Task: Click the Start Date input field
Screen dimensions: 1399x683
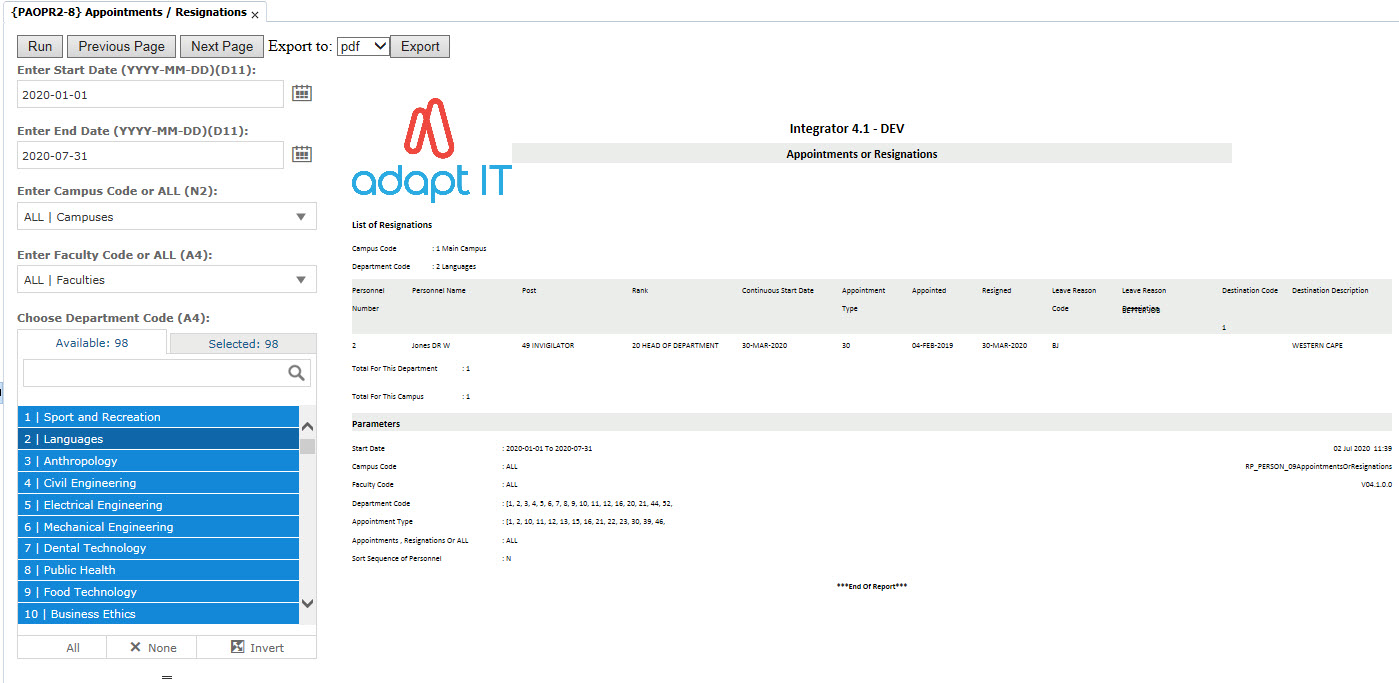Action: (150, 94)
